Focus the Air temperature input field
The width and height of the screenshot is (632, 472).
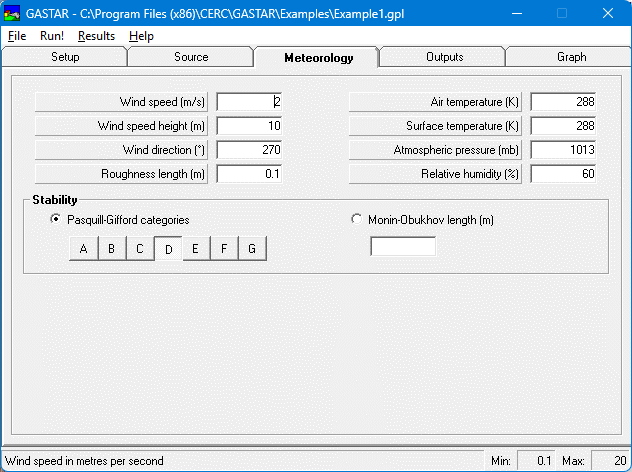(x=563, y=102)
